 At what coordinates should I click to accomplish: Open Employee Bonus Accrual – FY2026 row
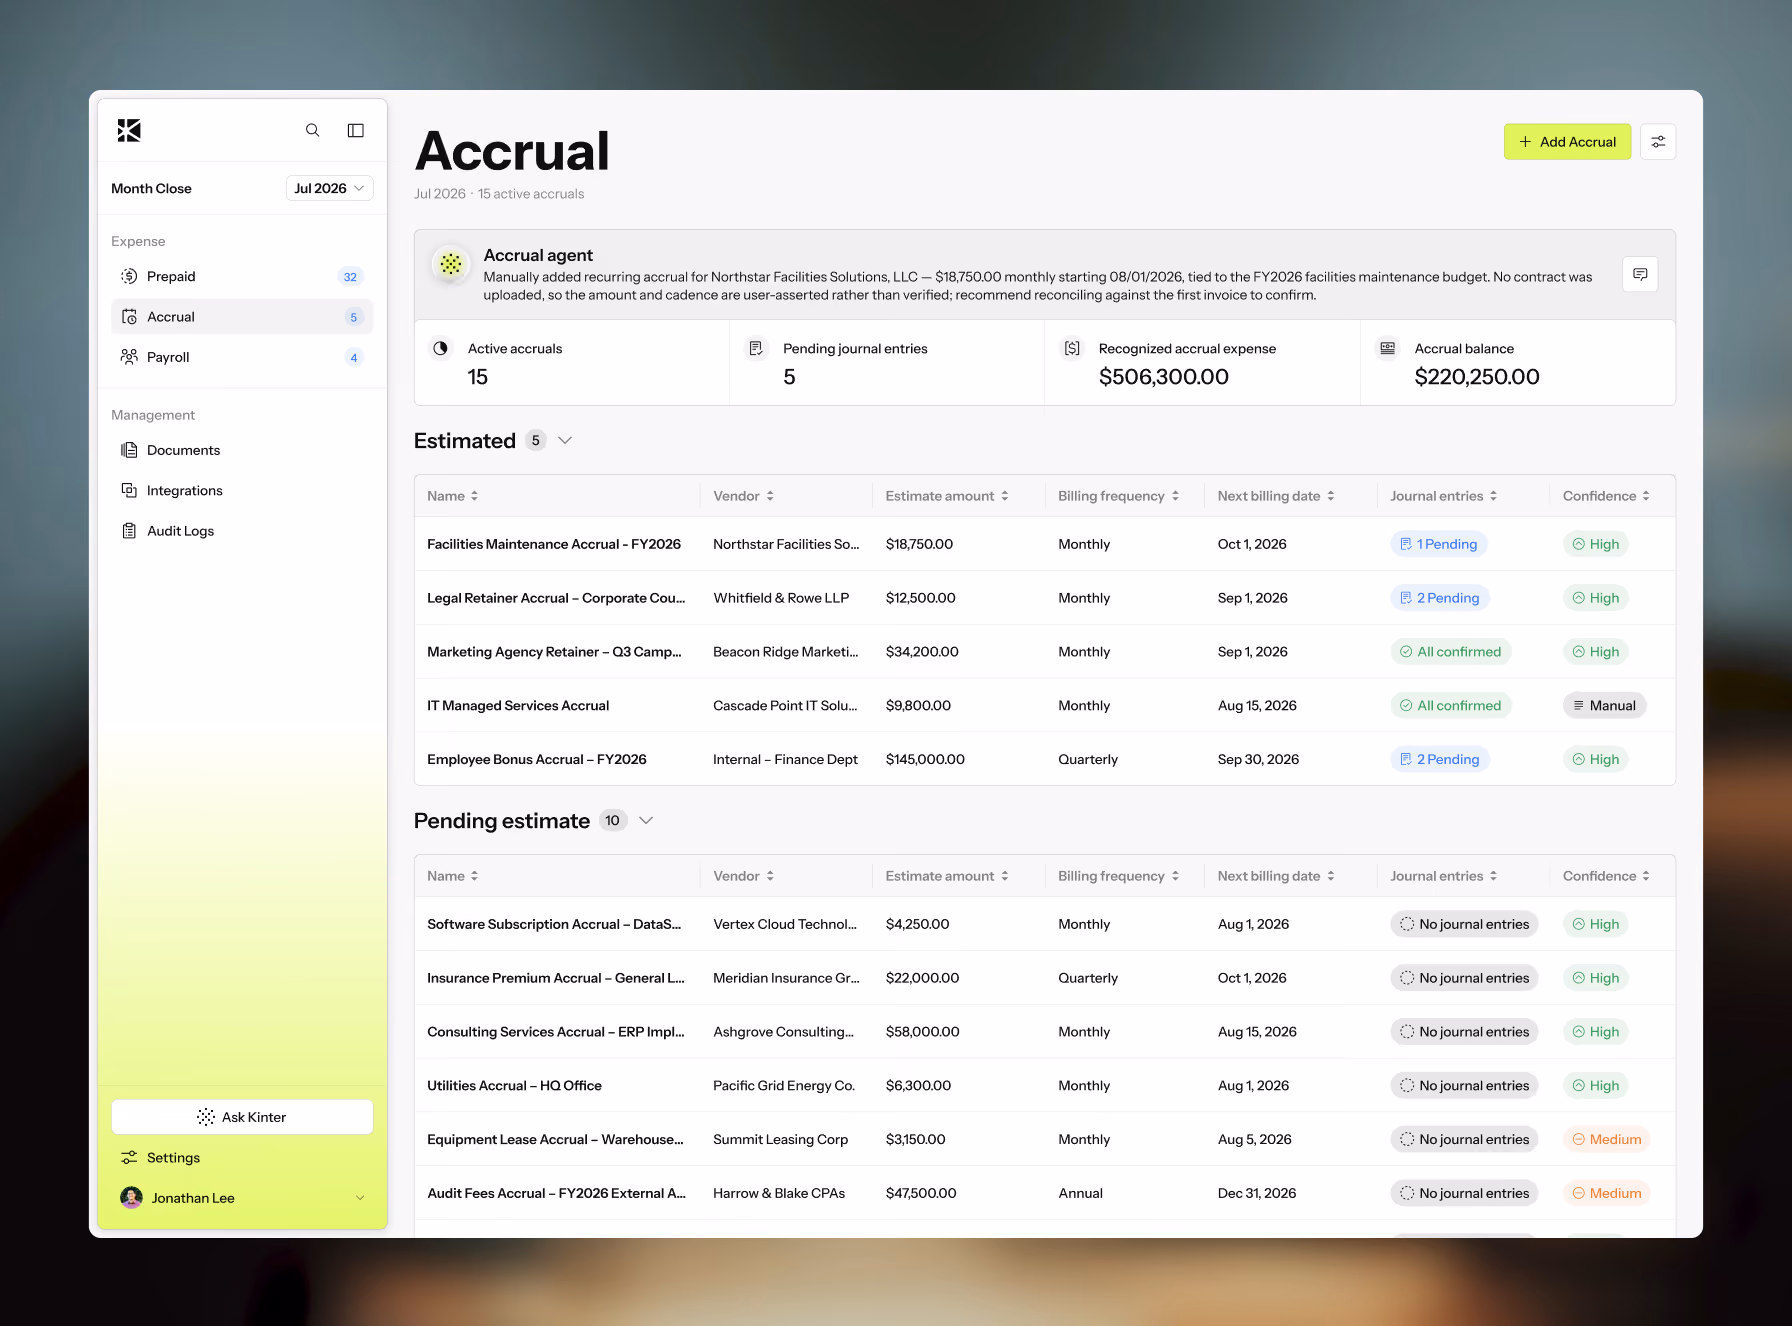(x=1045, y=759)
